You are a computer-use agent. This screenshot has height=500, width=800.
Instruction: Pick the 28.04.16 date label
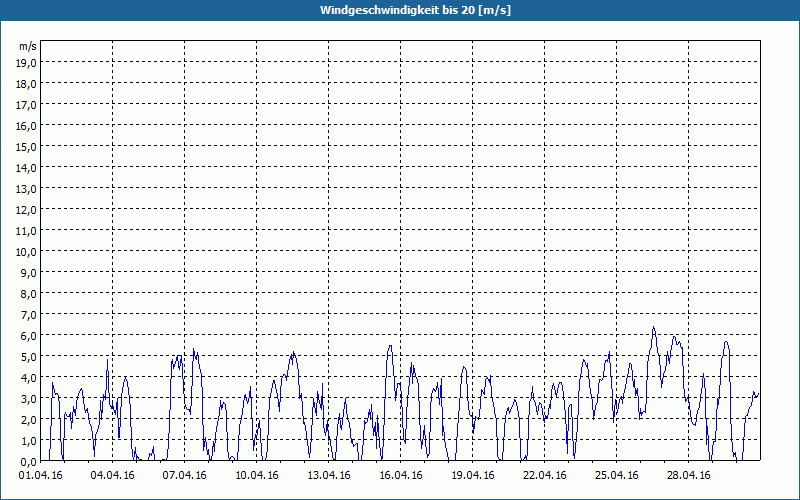tap(689, 476)
